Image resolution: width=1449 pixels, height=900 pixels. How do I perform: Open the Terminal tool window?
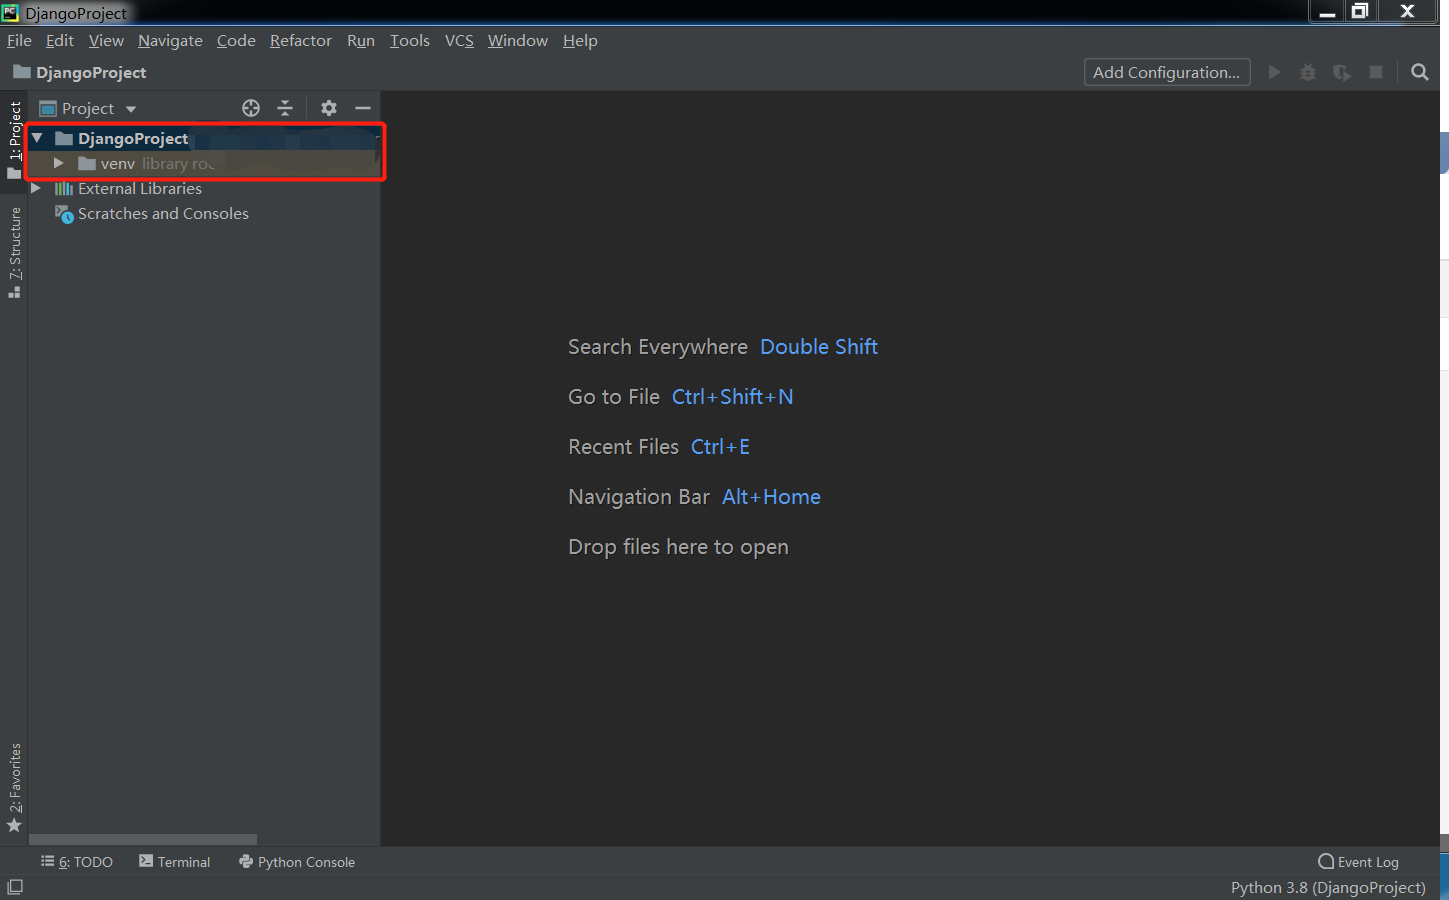coord(175,862)
